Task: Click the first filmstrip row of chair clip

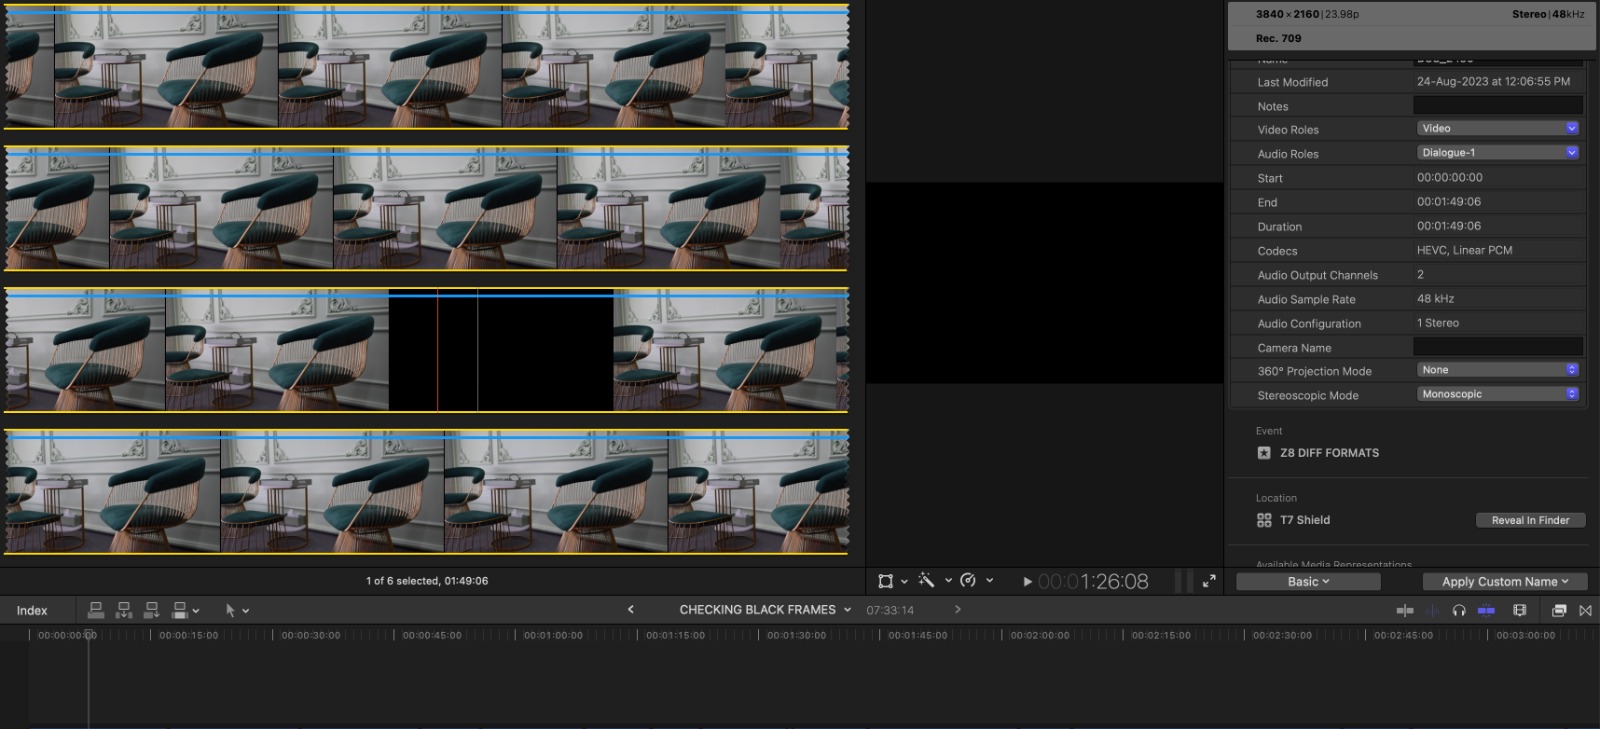Action: (x=427, y=66)
